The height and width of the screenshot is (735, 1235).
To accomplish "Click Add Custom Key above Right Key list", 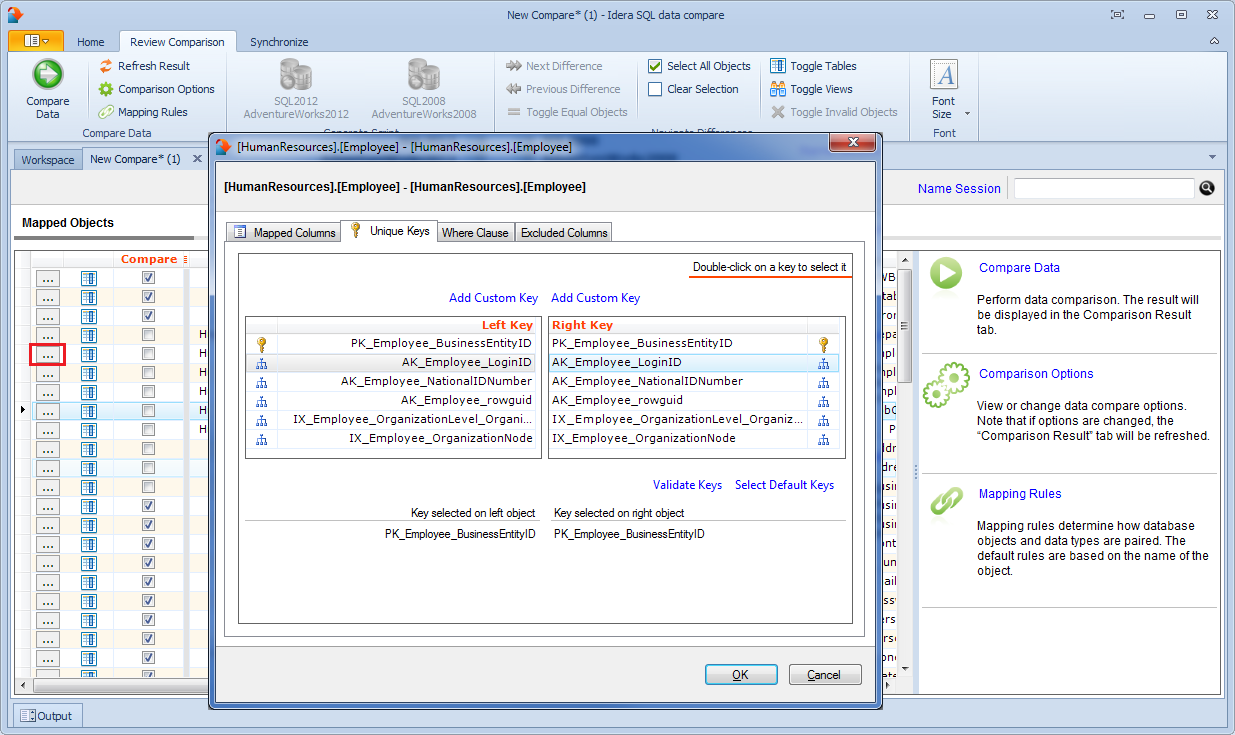I will (x=595, y=298).
